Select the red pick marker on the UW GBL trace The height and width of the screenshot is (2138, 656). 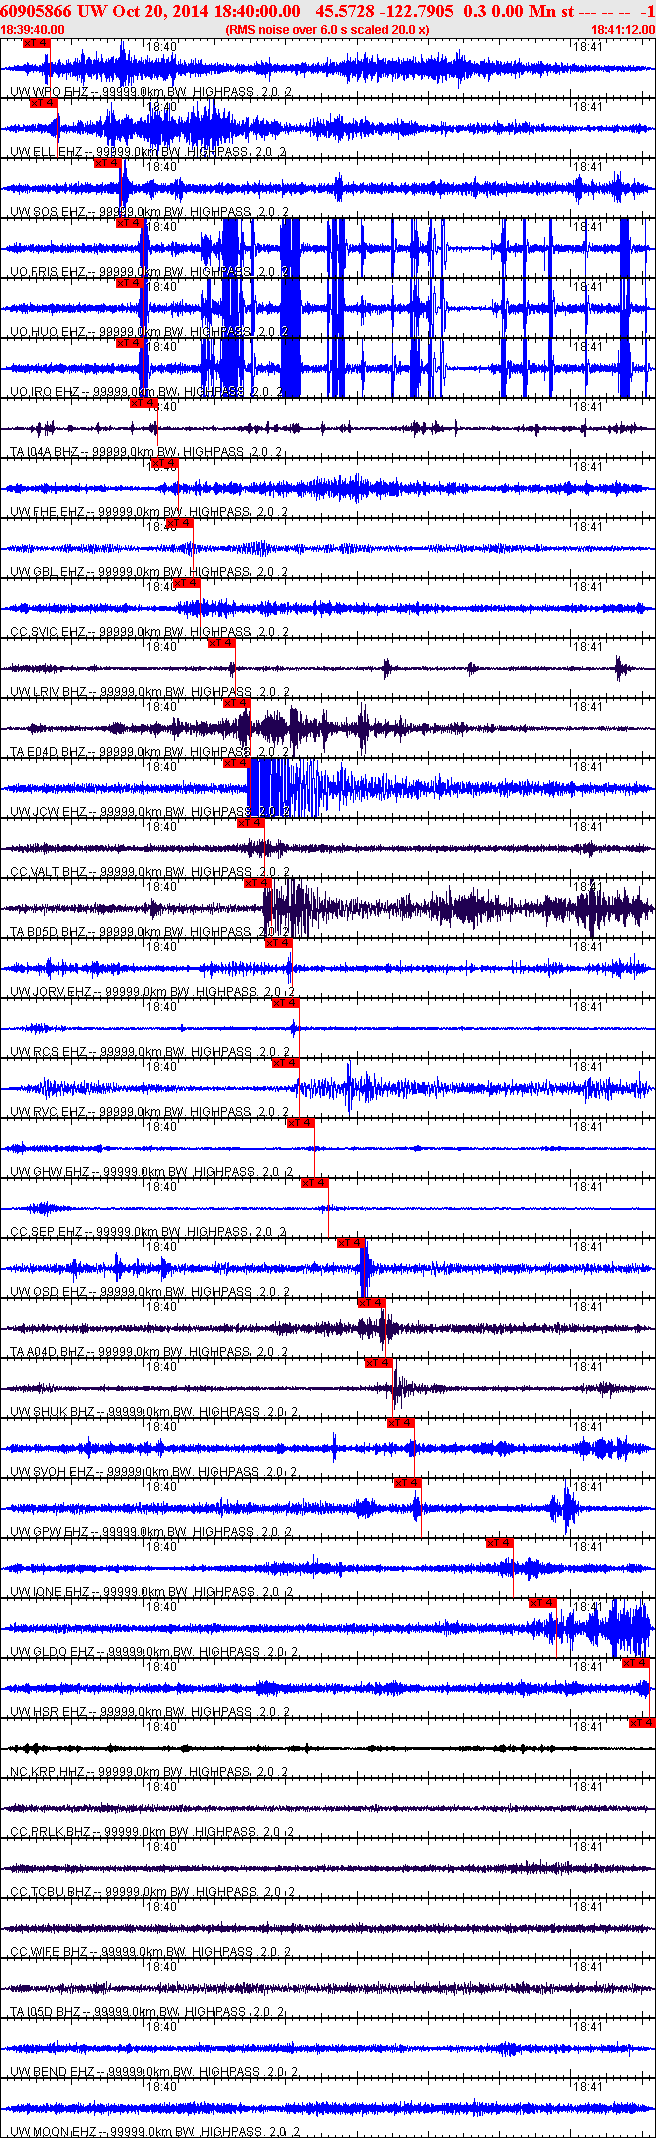pyautogui.click(x=180, y=523)
